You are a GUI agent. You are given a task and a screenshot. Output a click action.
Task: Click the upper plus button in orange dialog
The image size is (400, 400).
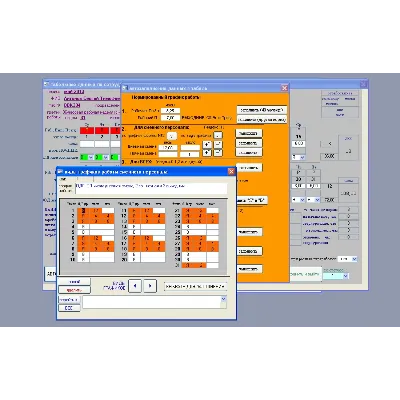(207, 144)
